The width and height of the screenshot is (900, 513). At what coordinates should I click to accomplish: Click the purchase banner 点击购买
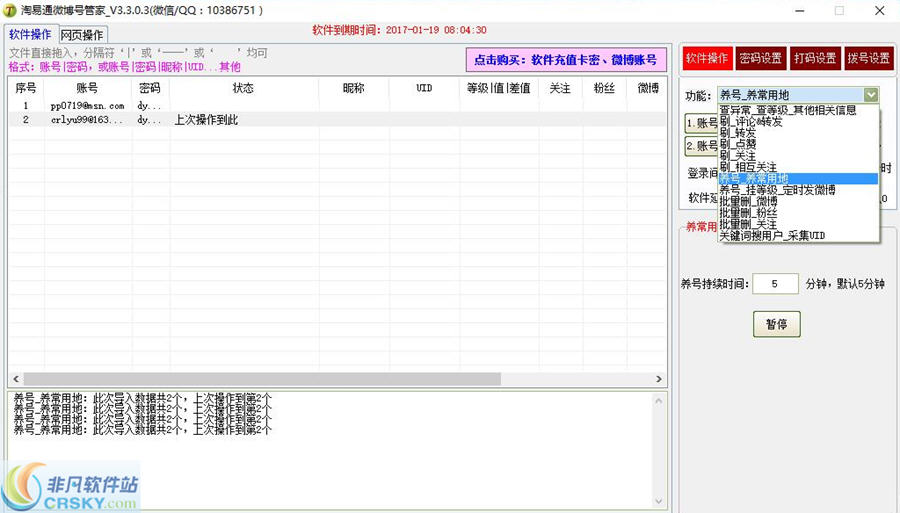pyautogui.click(x=566, y=60)
